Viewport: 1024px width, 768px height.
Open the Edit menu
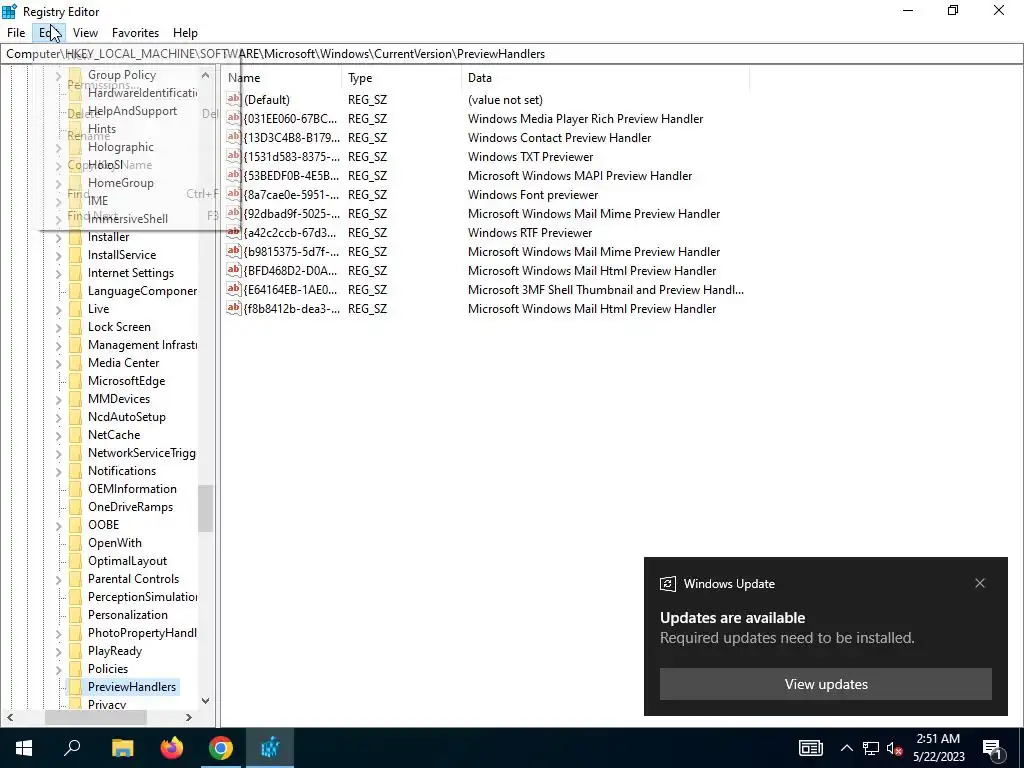tap(48, 33)
